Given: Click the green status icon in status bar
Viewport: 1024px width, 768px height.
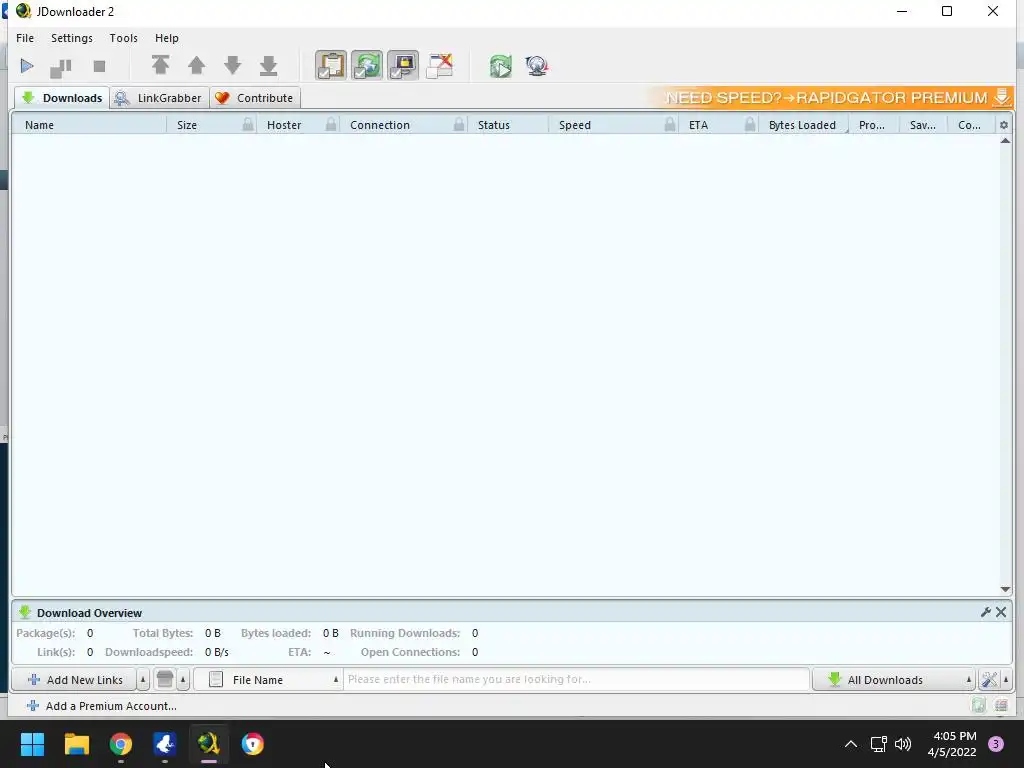Looking at the screenshot, I should pyautogui.click(x=978, y=705).
